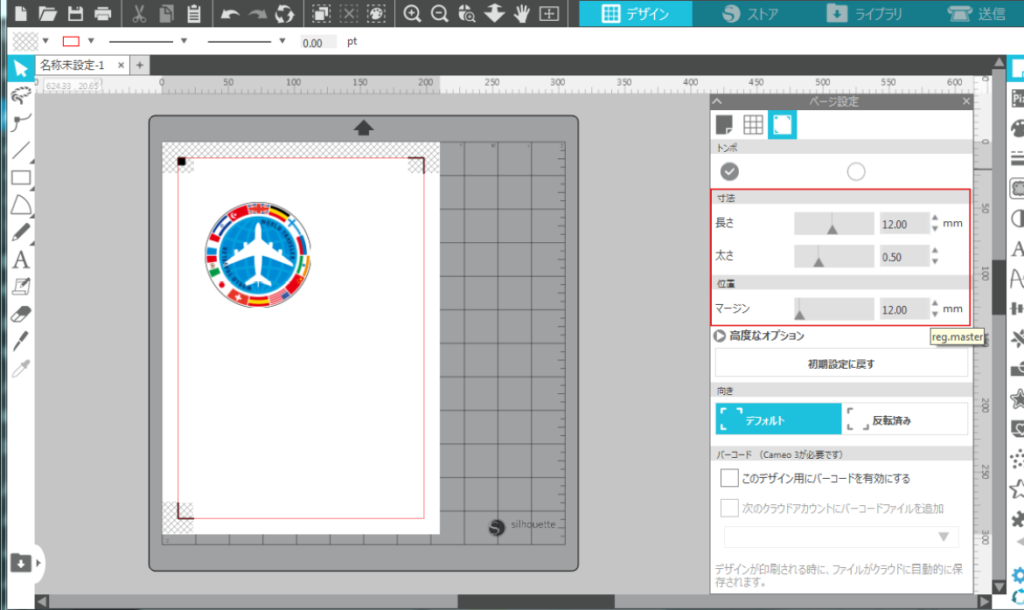Decrease the マージン value with the down arrow

click(935, 314)
